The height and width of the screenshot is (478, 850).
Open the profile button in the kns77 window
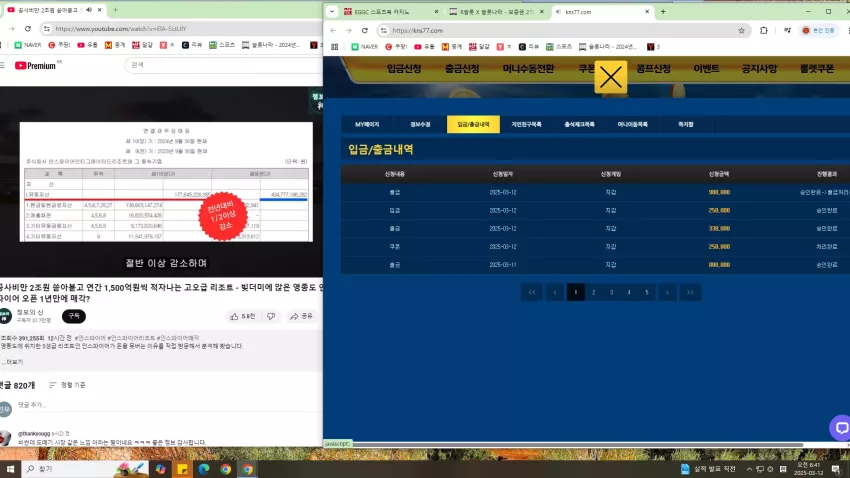(x=819, y=31)
